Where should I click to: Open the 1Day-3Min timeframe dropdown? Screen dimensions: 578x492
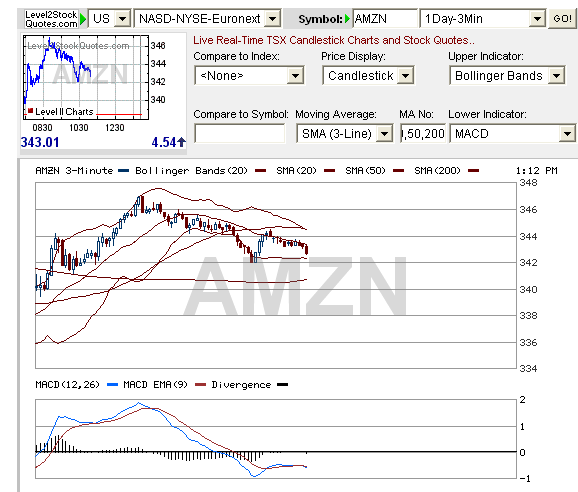(483, 18)
